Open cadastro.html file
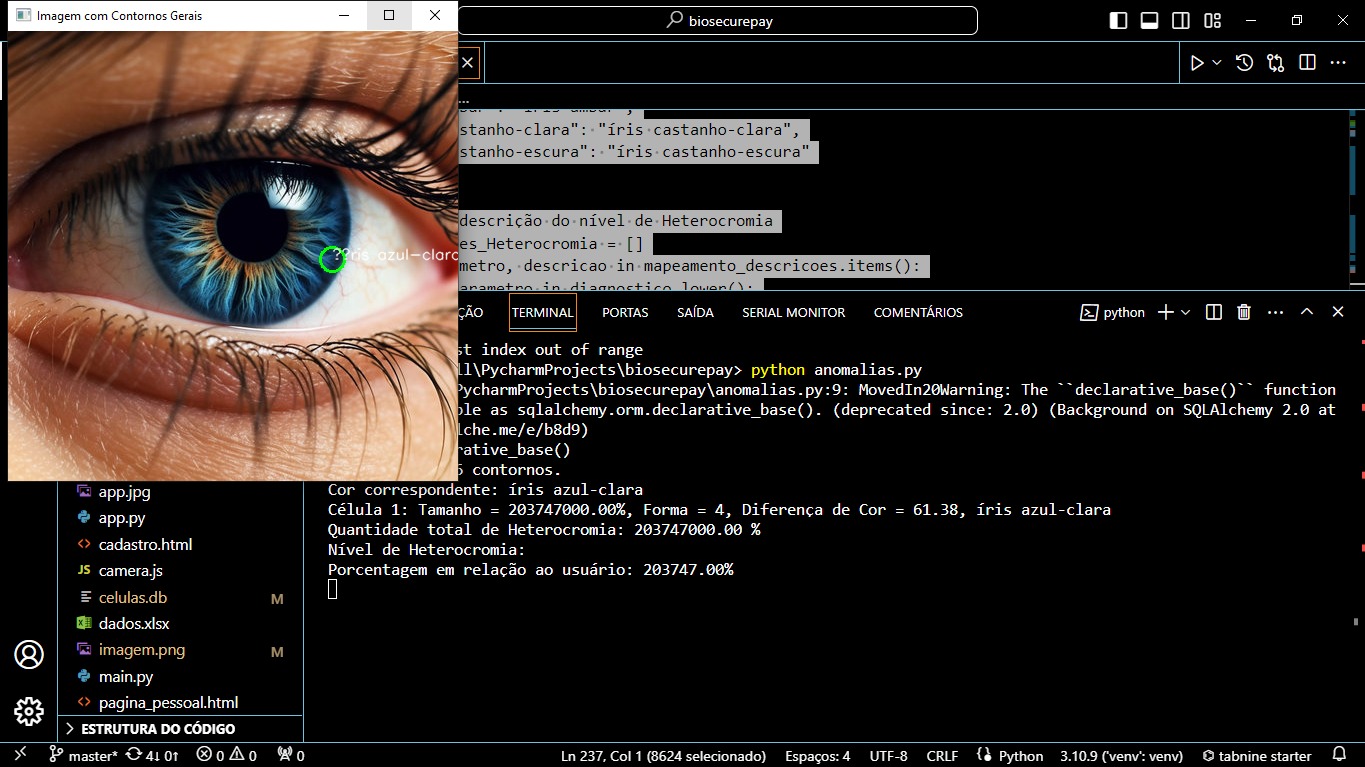Screen dimensions: 1365x767 point(180,544)
